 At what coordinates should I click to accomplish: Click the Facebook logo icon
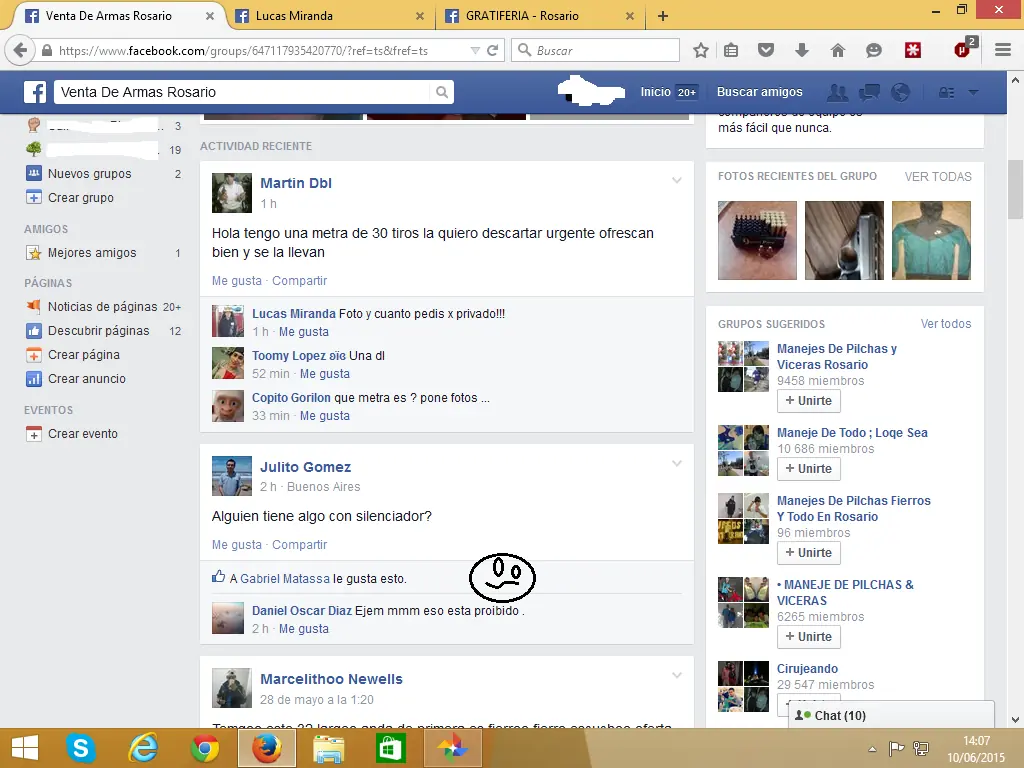point(35,92)
